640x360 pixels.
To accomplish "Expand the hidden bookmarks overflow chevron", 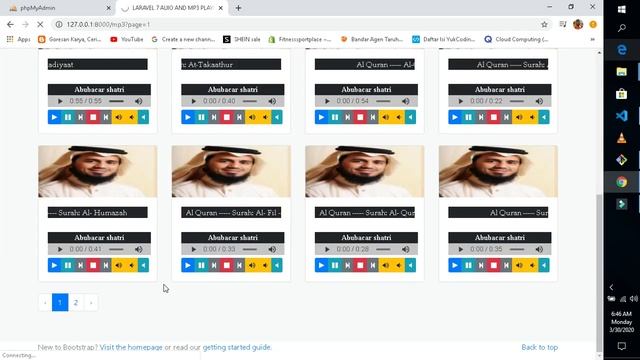I will 593,39.
